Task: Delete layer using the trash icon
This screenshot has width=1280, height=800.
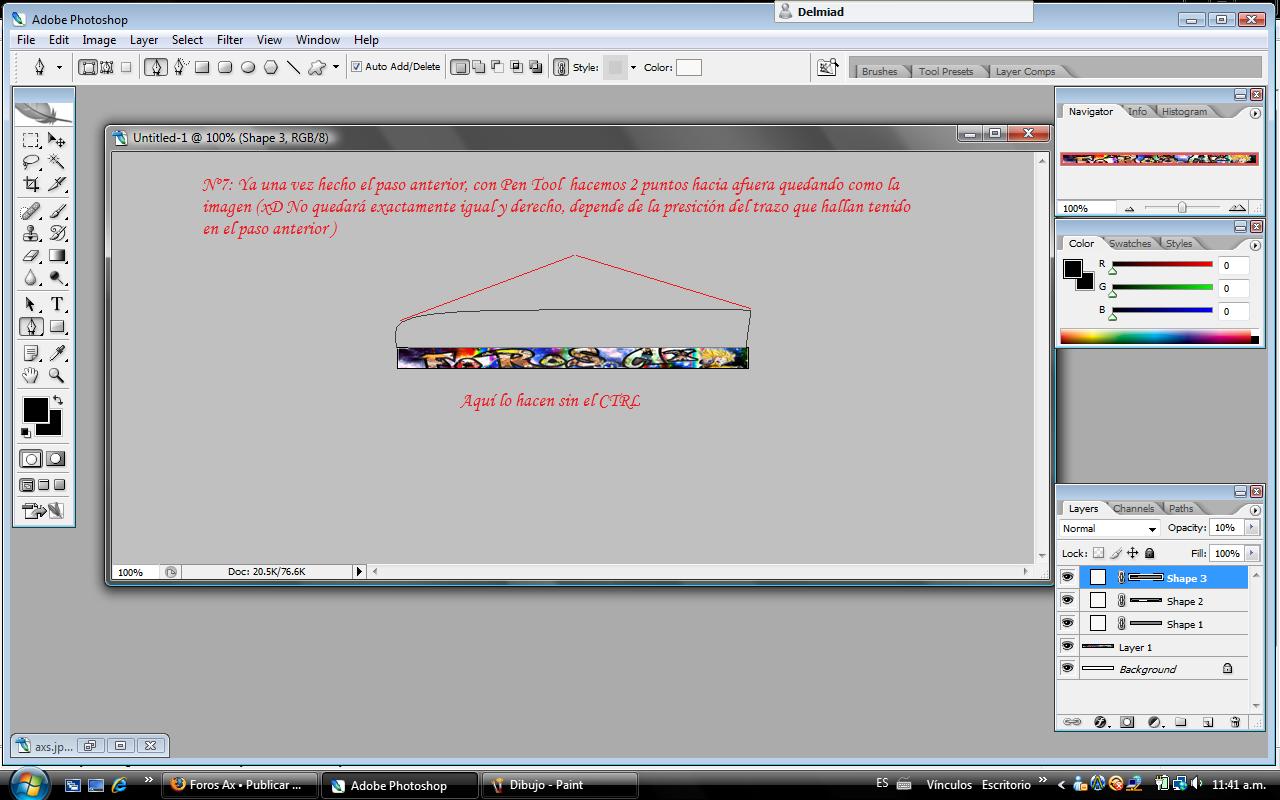Action: tap(1235, 721)
